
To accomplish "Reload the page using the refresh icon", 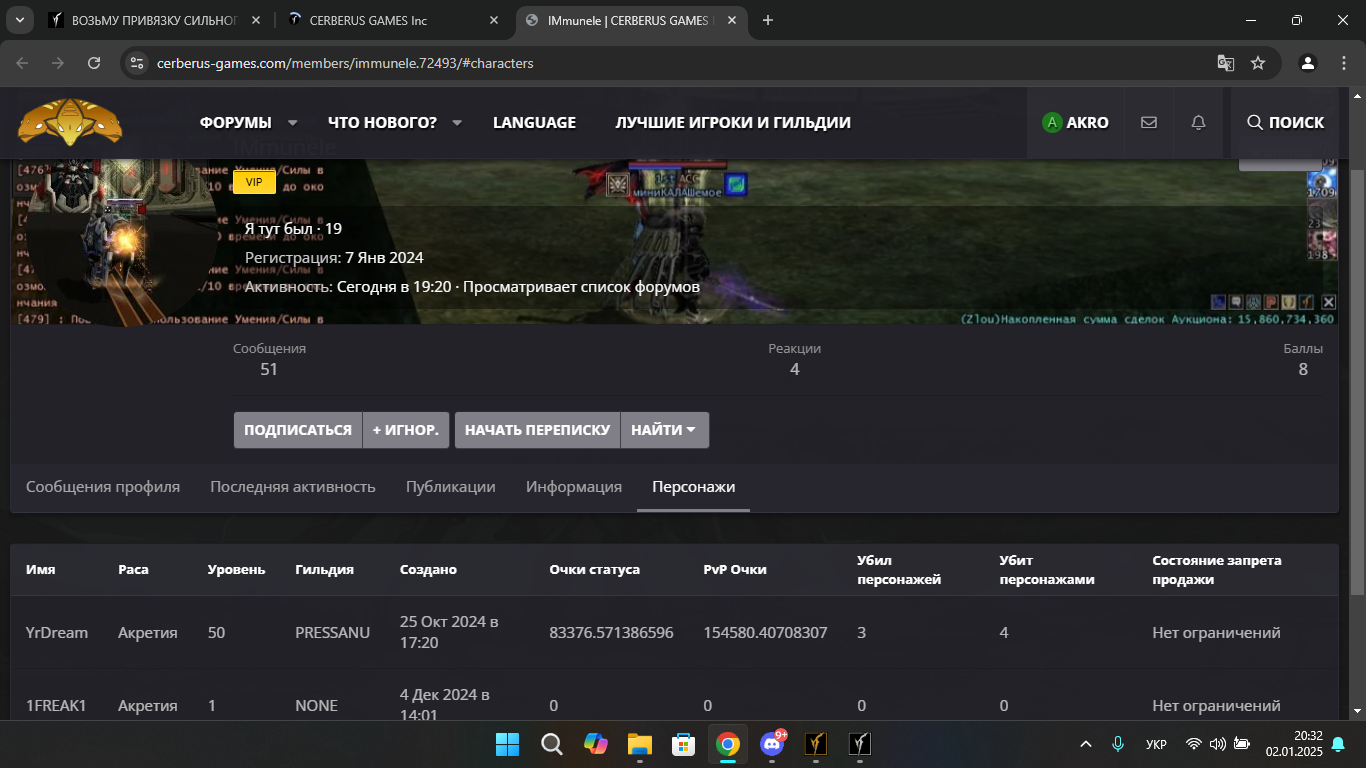I will (x=94, y=63).
